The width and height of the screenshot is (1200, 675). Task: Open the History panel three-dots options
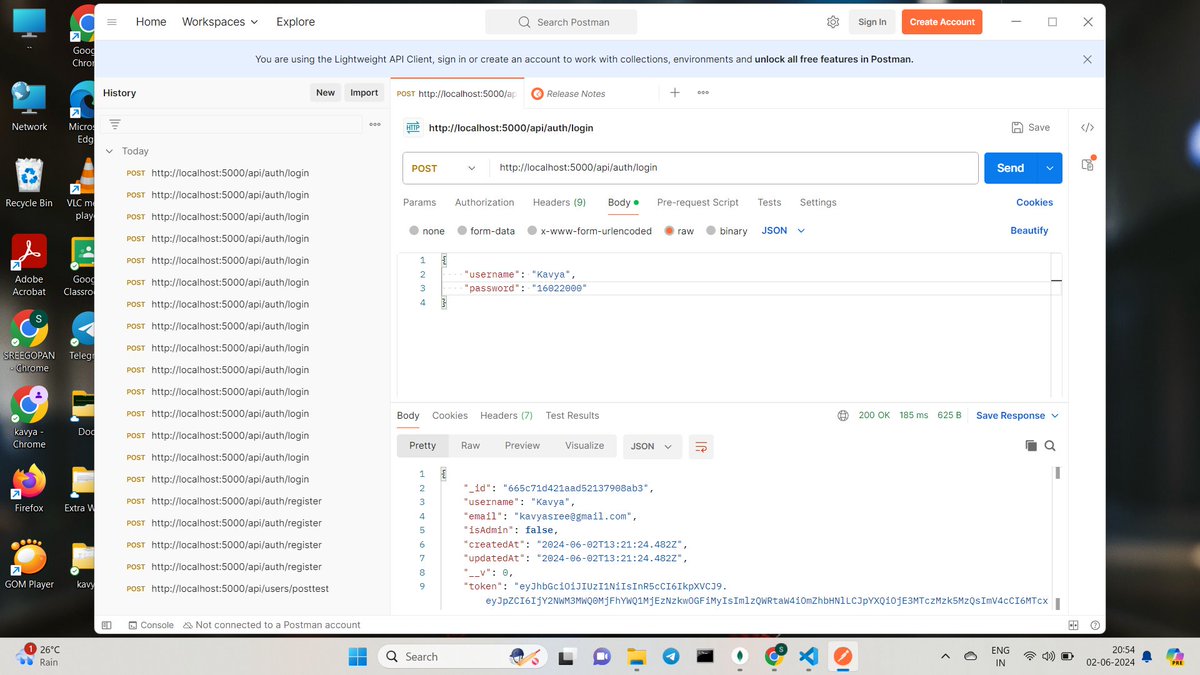pos(375,124)
